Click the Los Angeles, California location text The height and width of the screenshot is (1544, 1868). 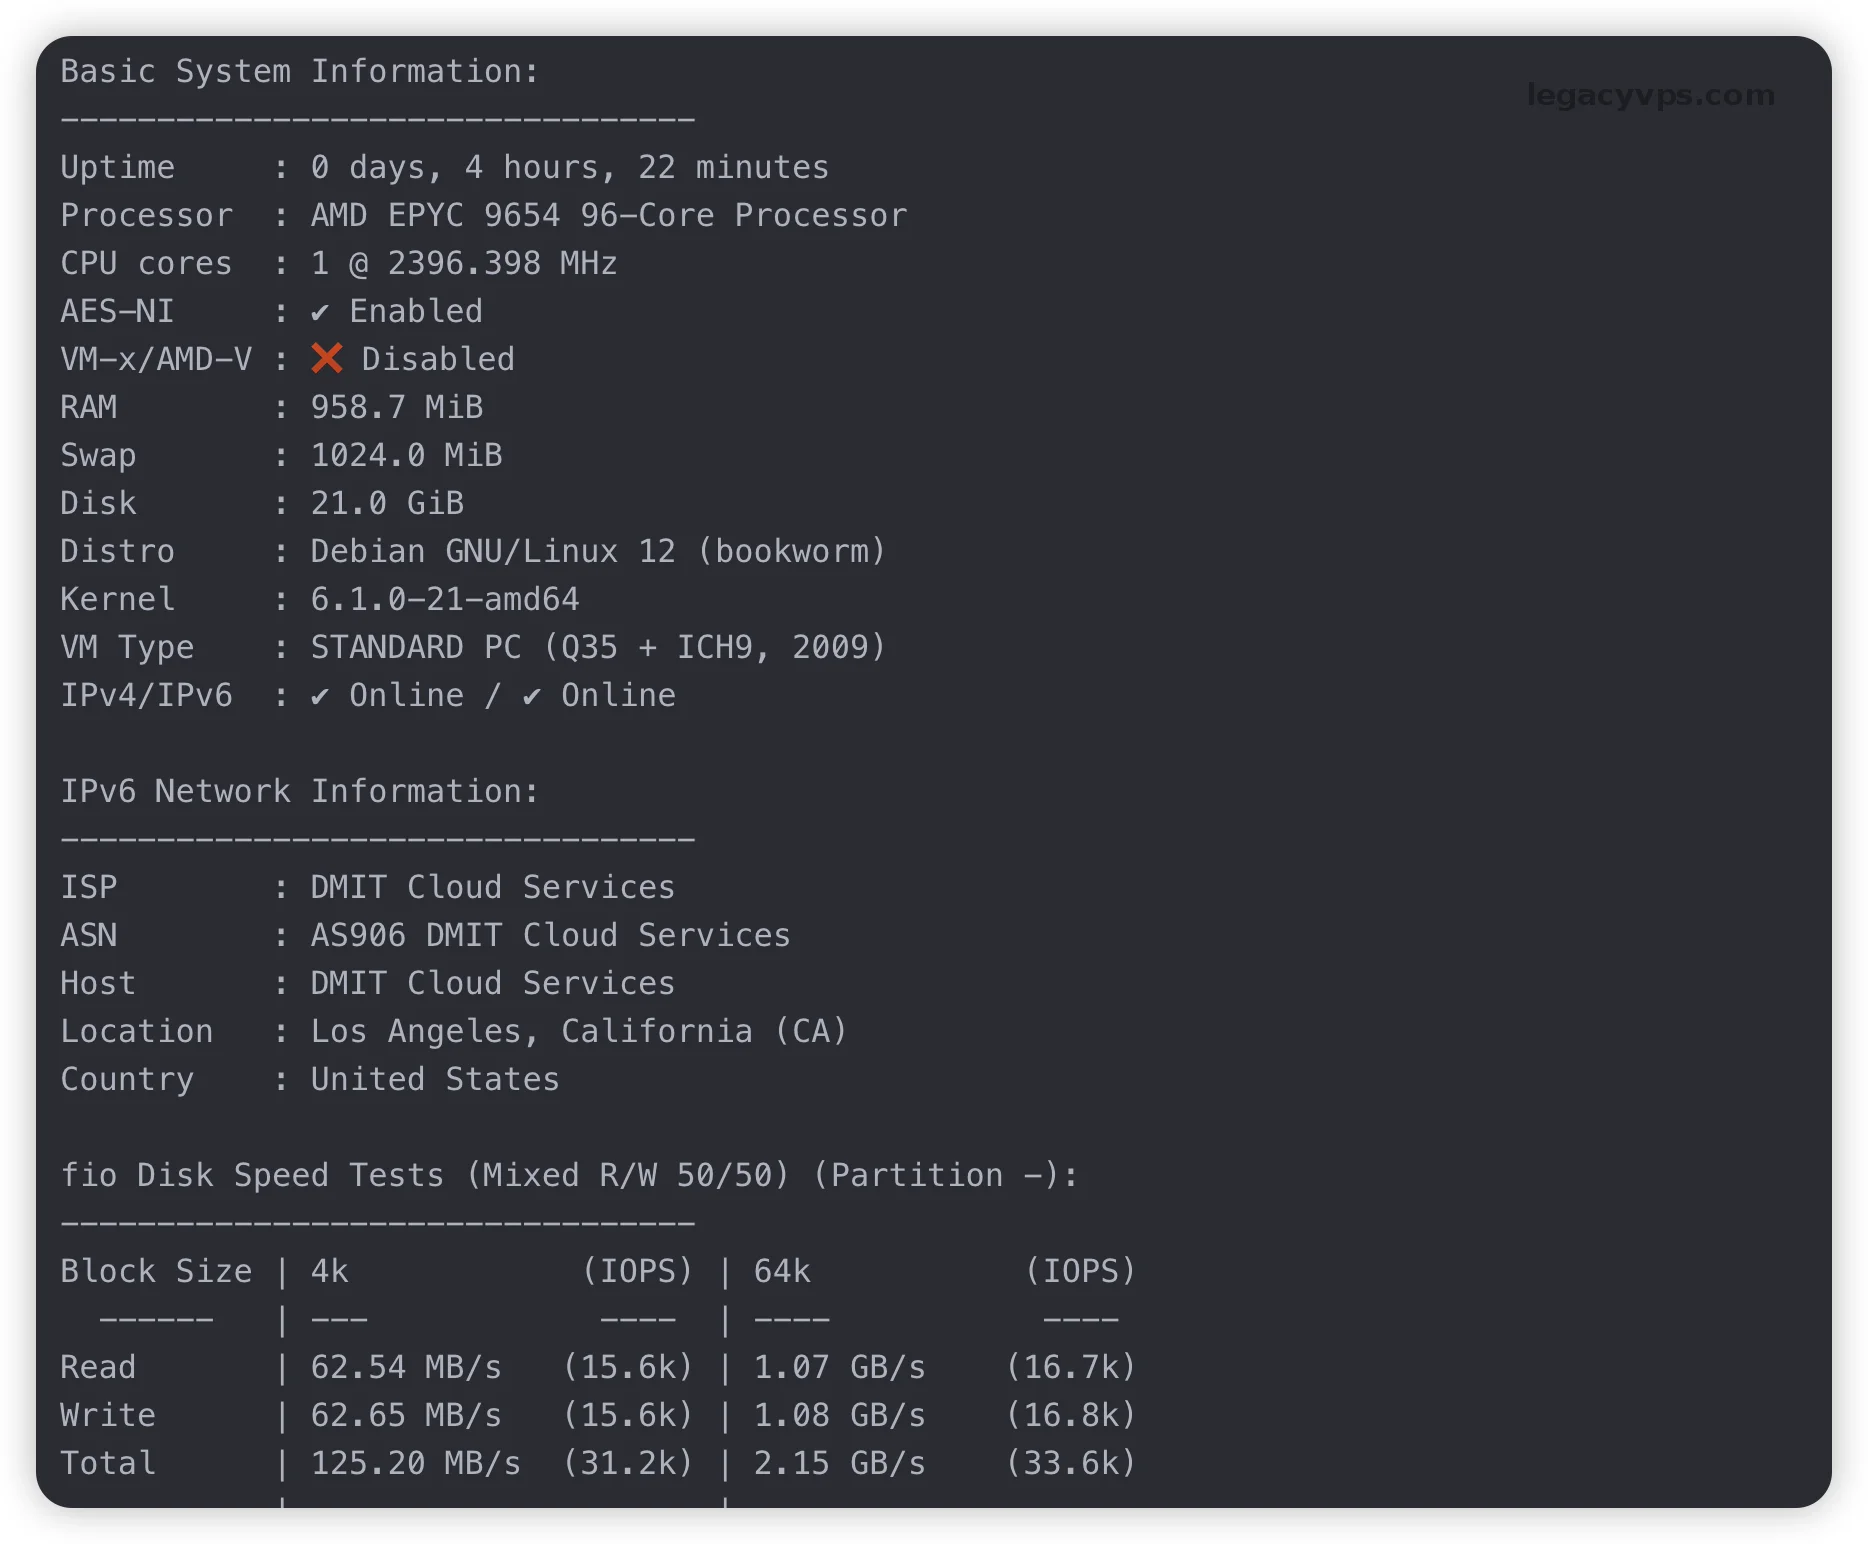point(578,1032)
